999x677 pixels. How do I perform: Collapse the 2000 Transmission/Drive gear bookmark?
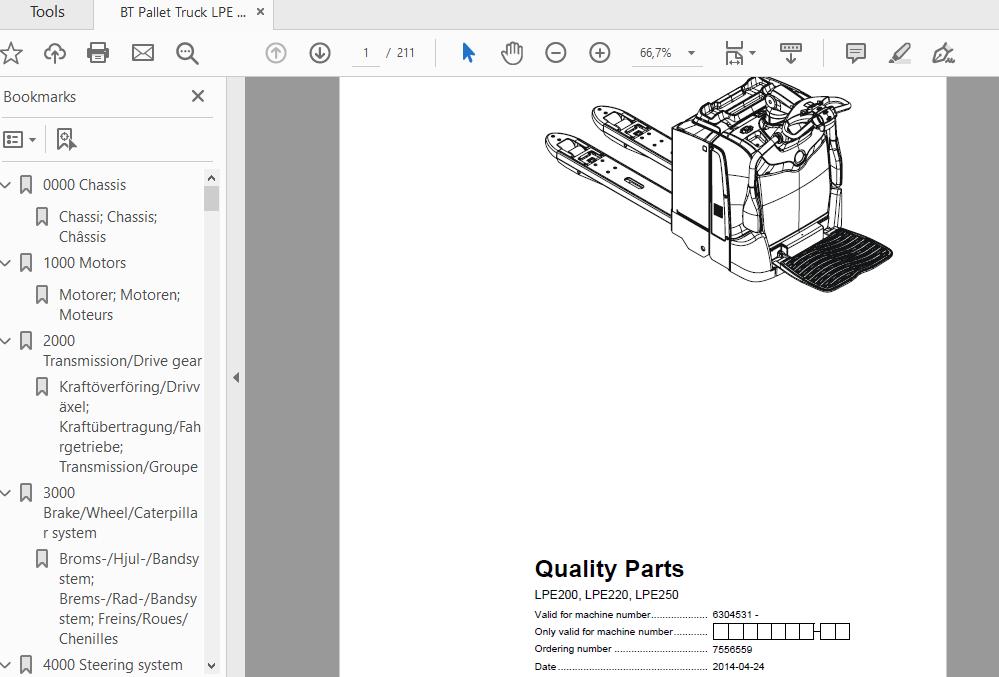point(6,341)
